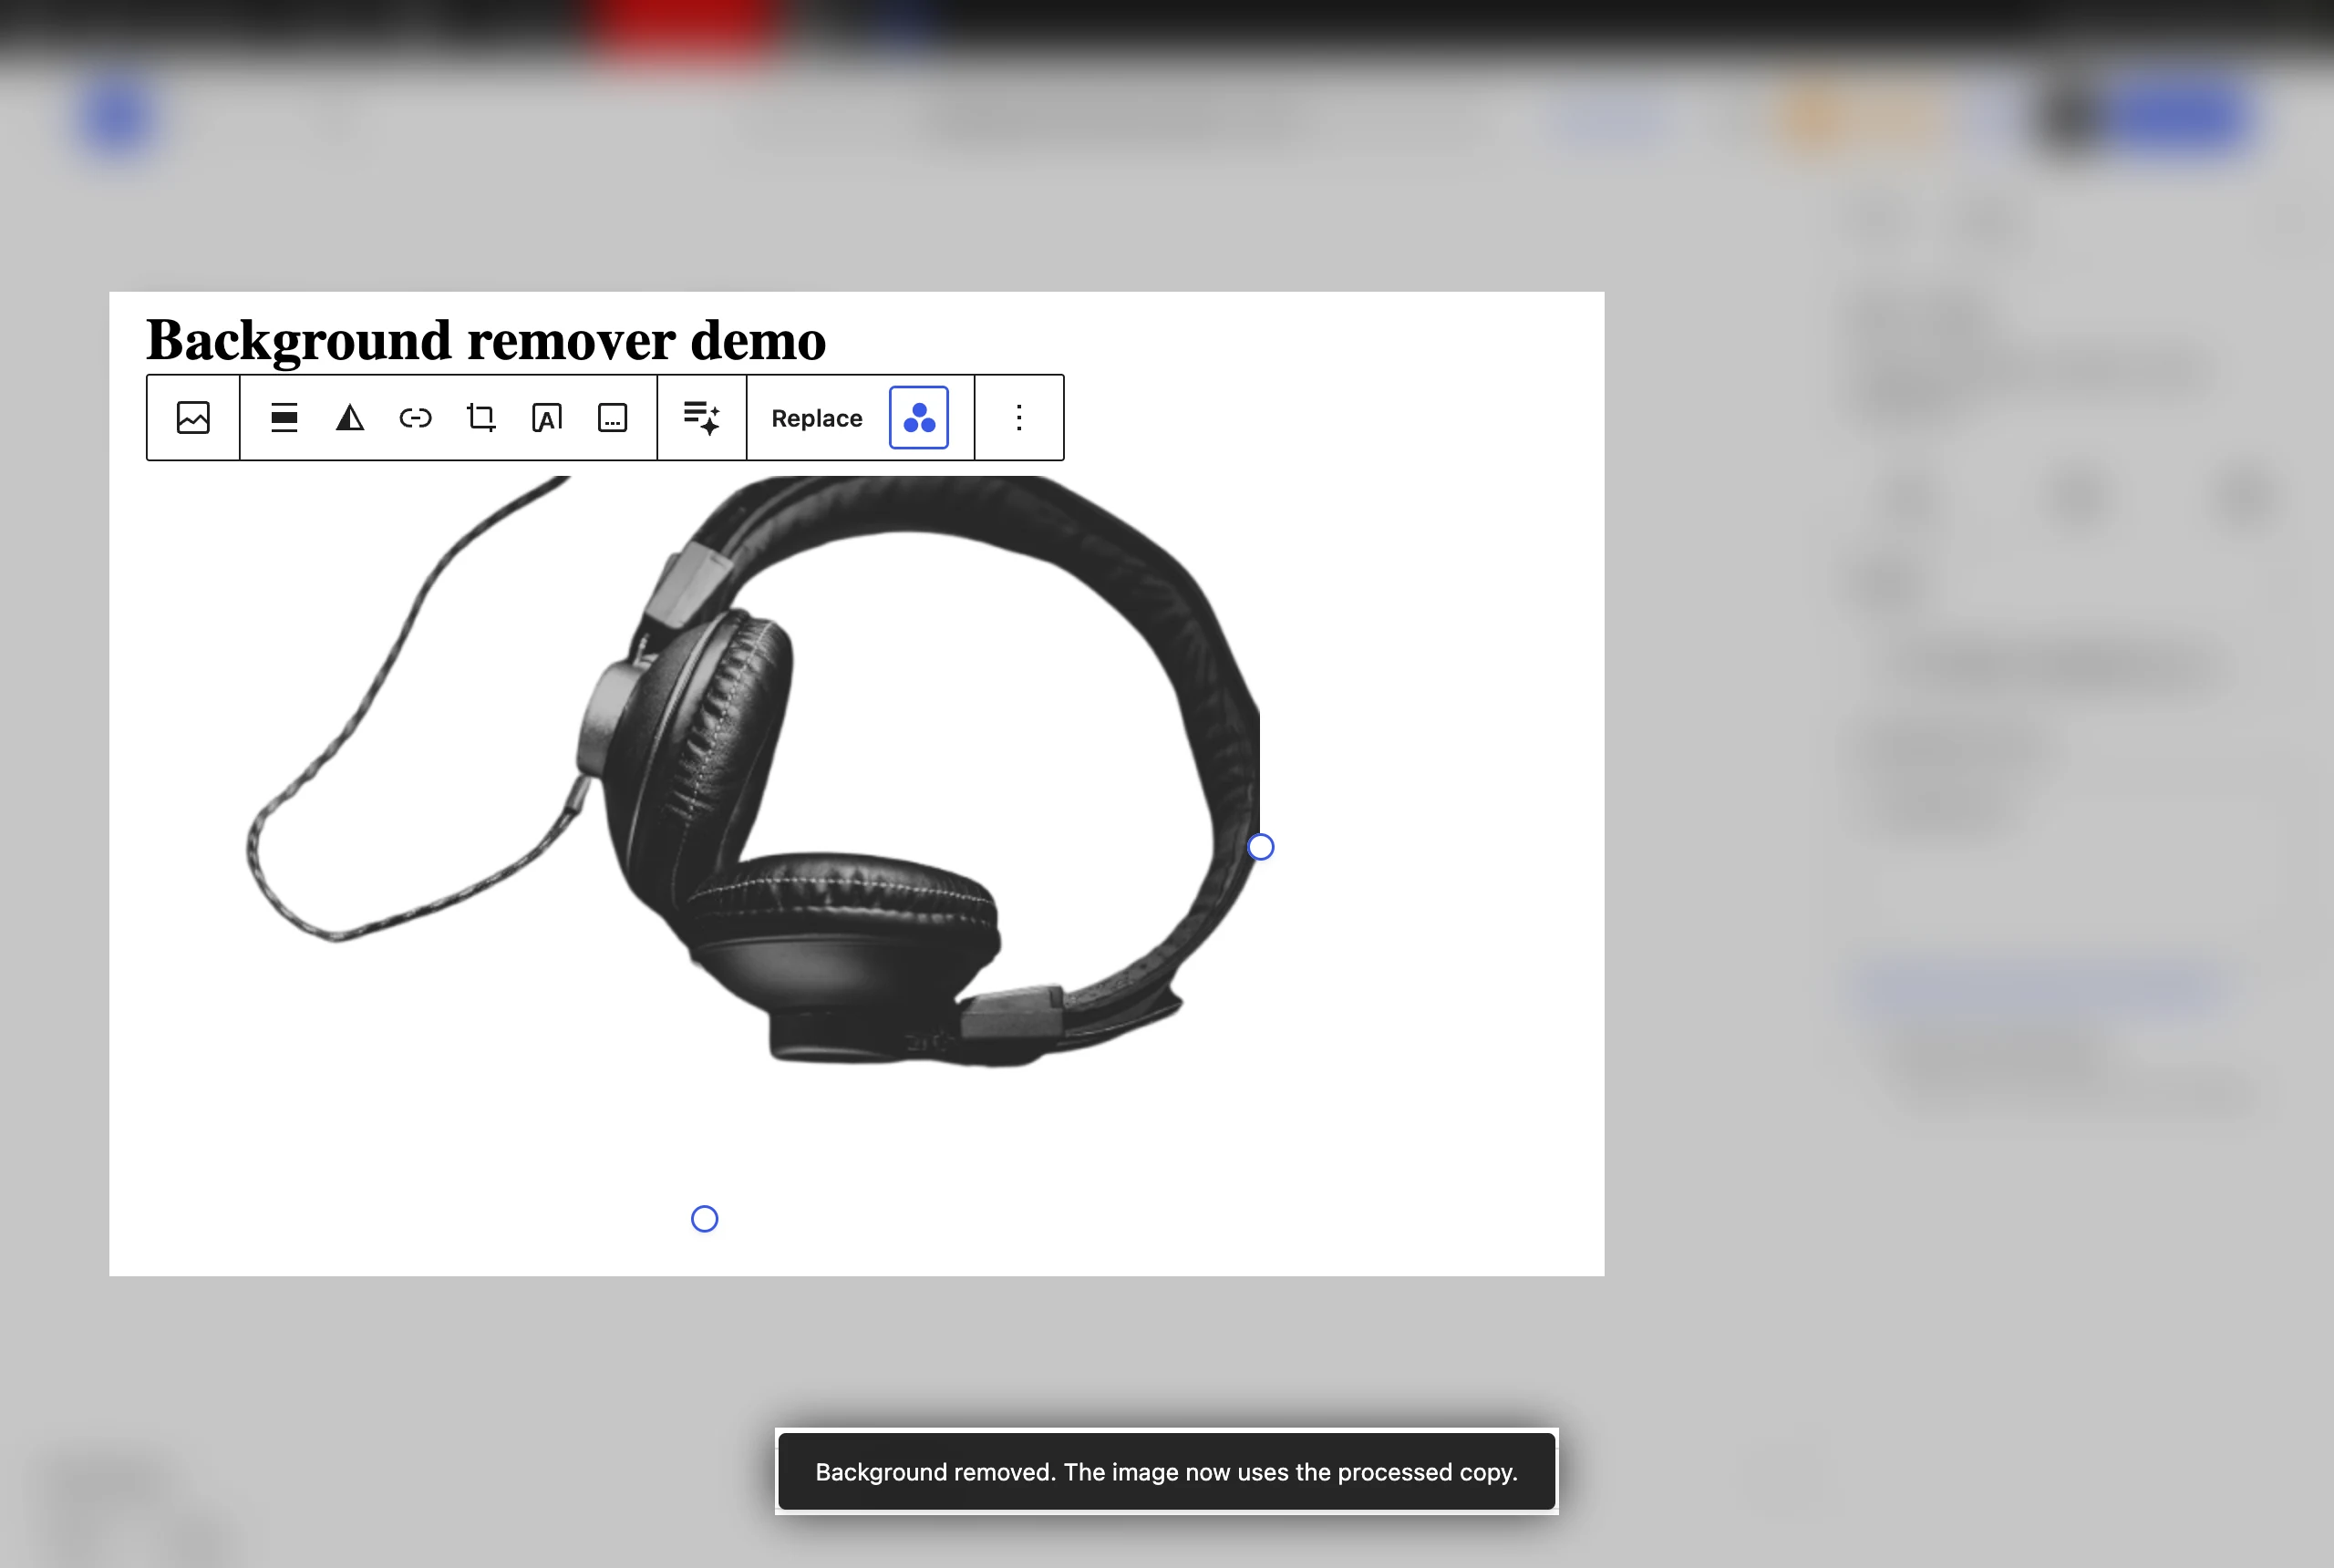This screenshot has height=1568, width=2334.
Task: Insert a link with the link icon
Action: (x=415, y=418)
